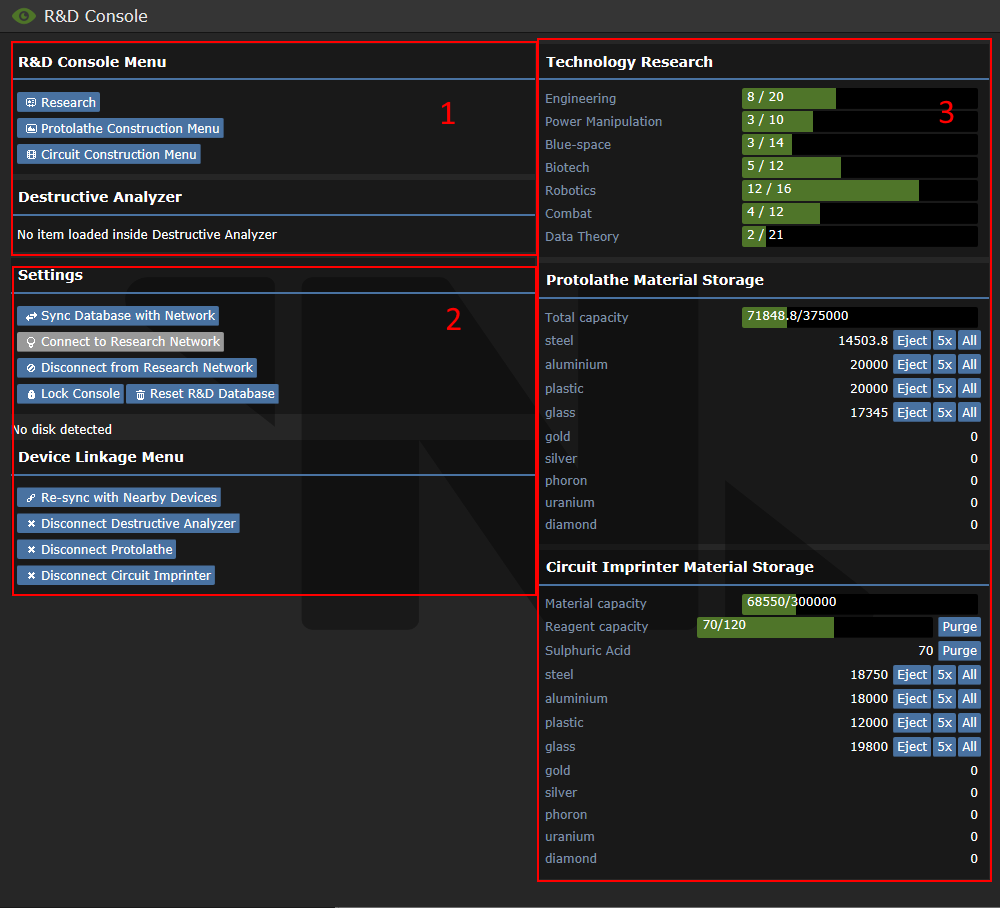Screen dimensions: 1000x908
Task: Purge Sulphuric Acid reagent
Action: click(x=959, y=651)
